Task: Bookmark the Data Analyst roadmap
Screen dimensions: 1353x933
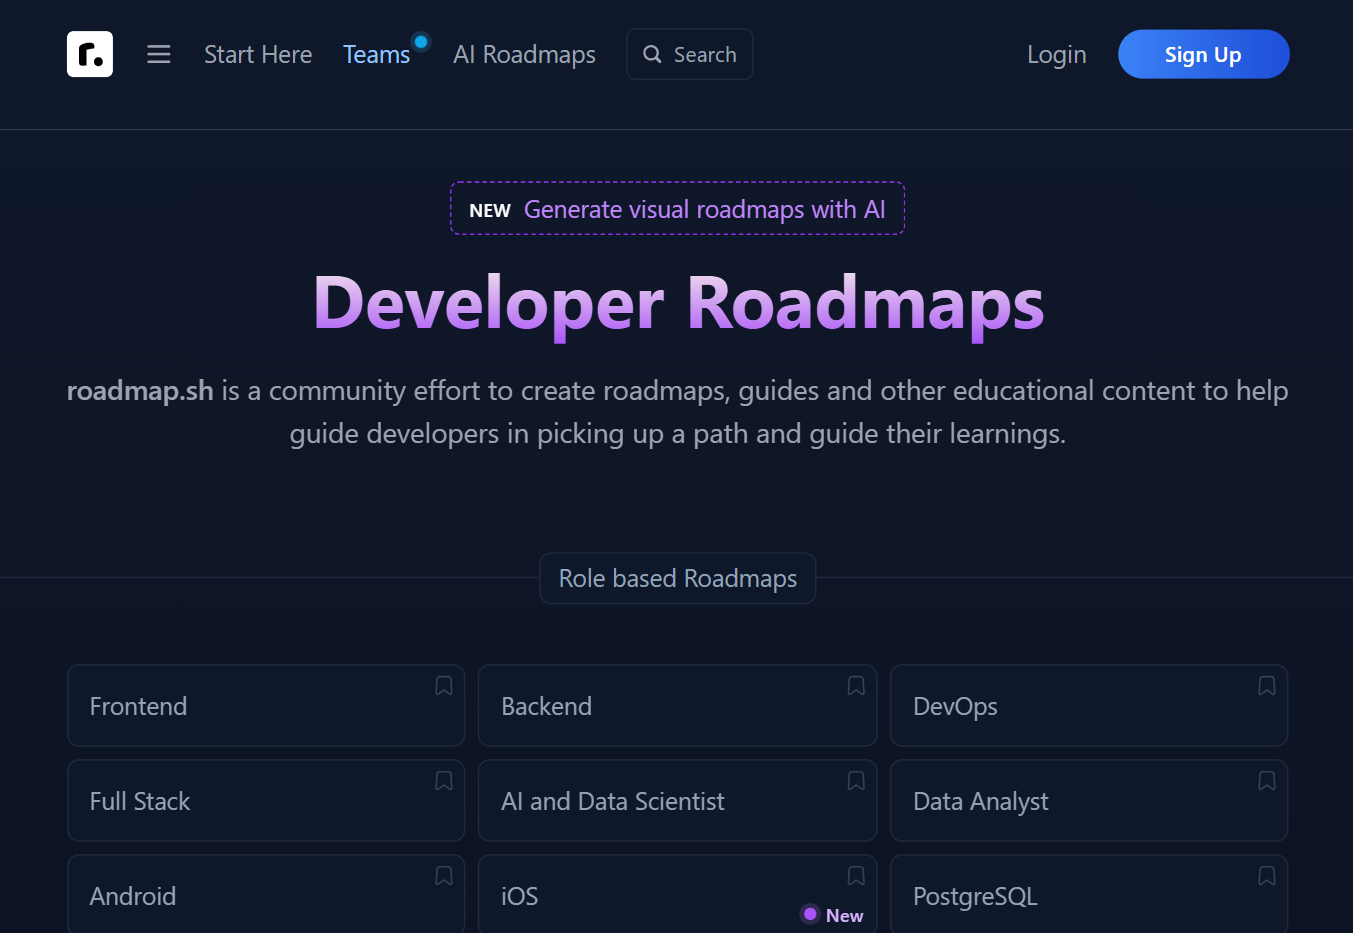Action: point(1267,781)
